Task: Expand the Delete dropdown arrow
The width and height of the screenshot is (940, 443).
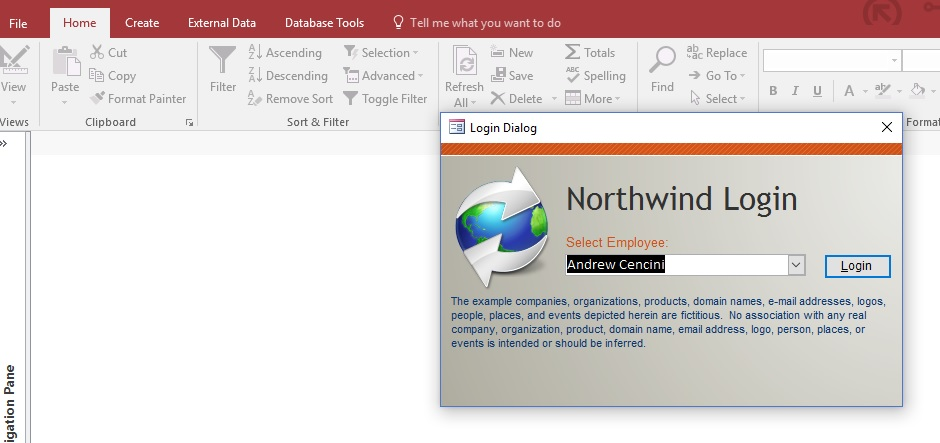Action: pyautogui.click(x=554, y=99)
